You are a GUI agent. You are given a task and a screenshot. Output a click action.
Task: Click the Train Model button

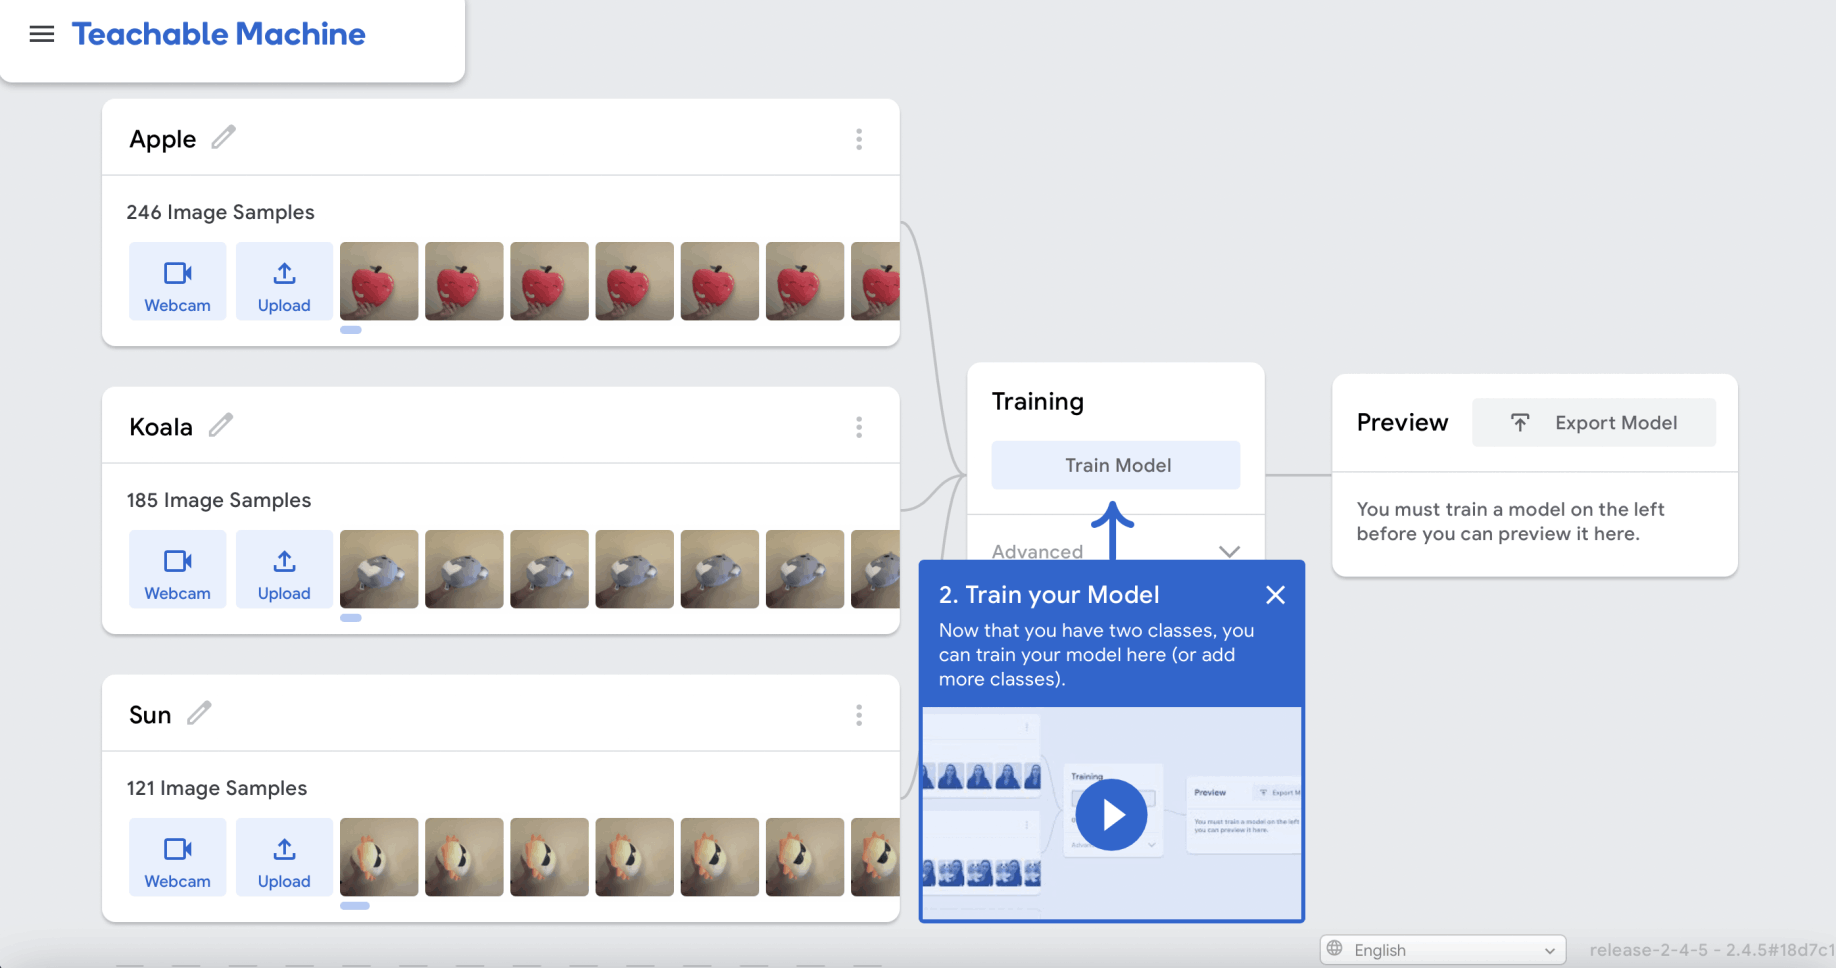1116,465
